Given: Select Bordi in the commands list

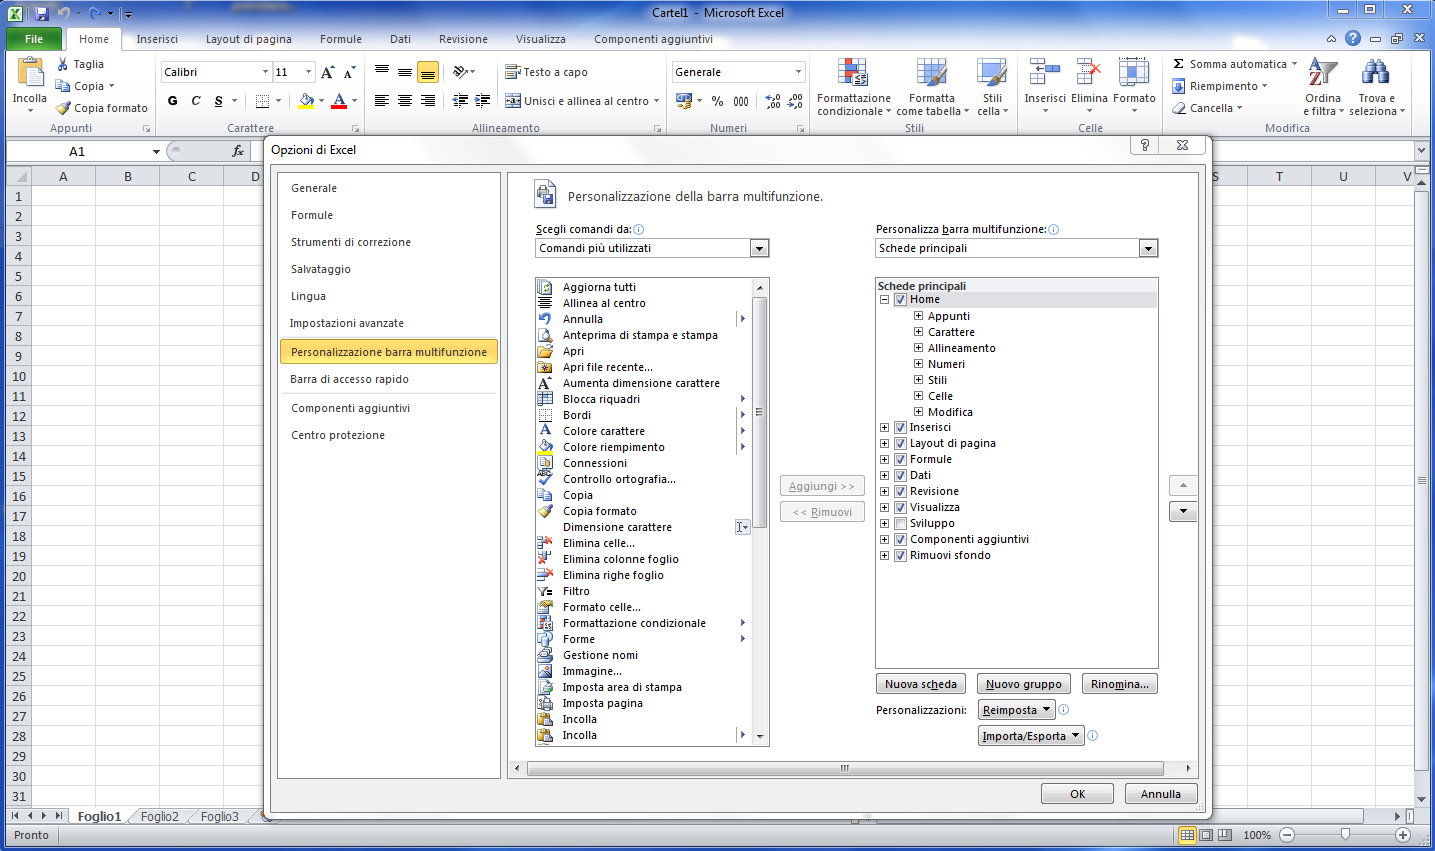Looking at the screenshot, I should pyautogui.click(x=577, y=415).
